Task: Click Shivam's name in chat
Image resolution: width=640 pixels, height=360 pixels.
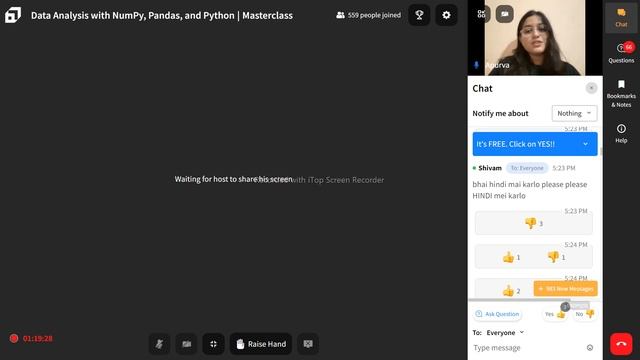Action: (490, 168)
